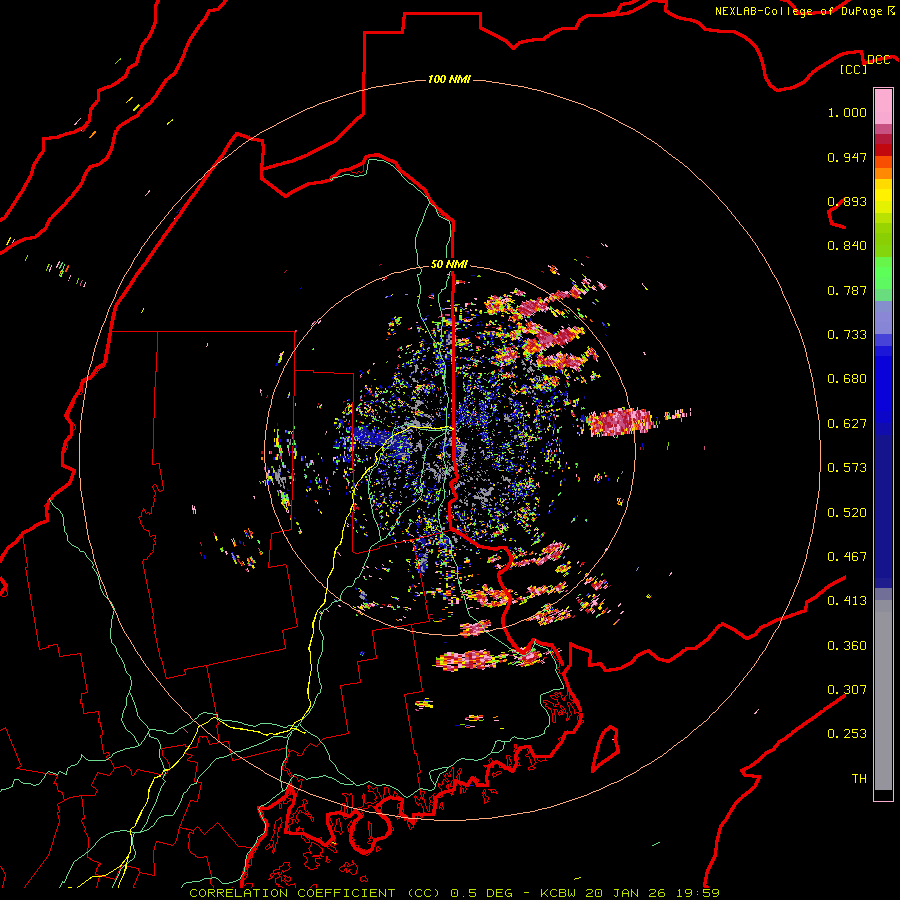Click the 0.413 scale value
This screenshot has height=900, width=900.
[847, 601]
